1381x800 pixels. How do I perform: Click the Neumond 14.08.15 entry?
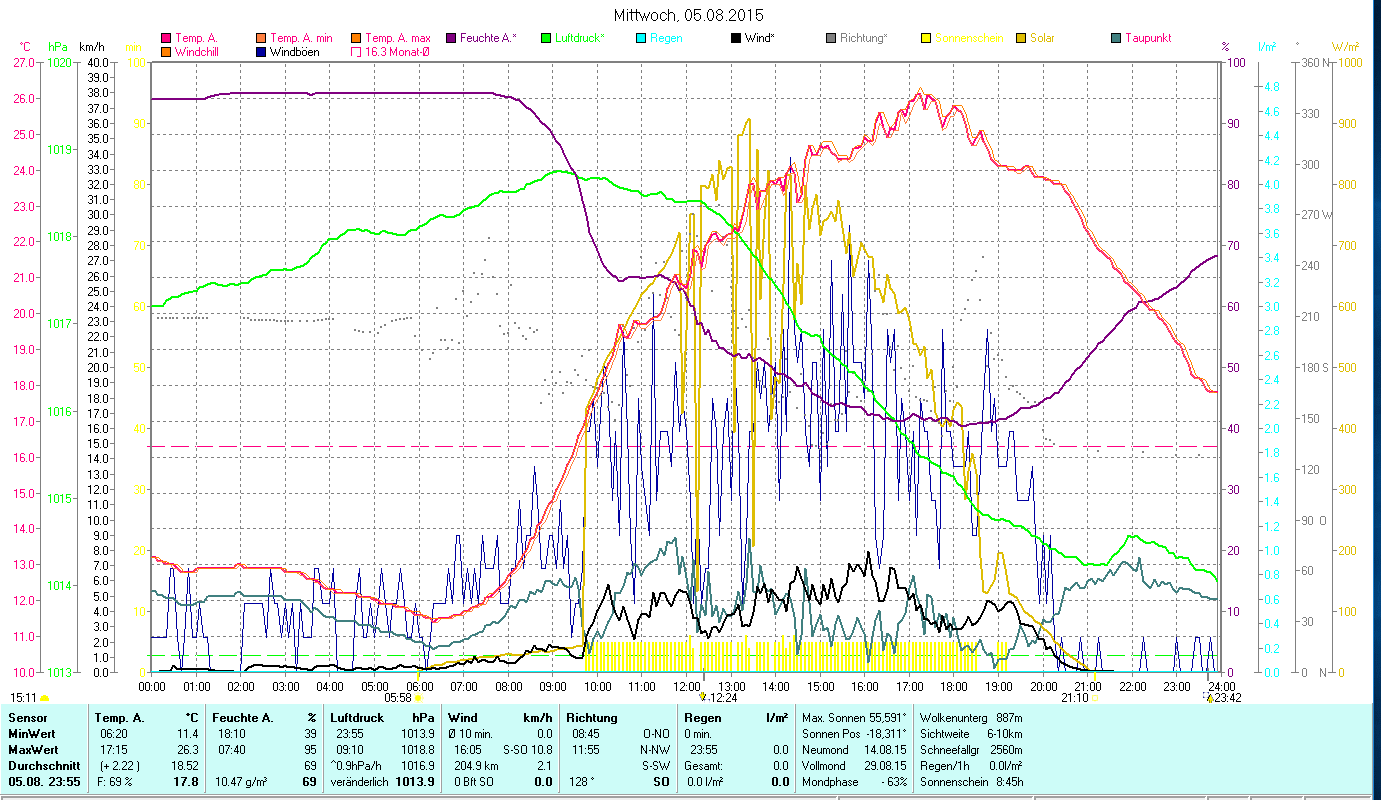point(854,750)
